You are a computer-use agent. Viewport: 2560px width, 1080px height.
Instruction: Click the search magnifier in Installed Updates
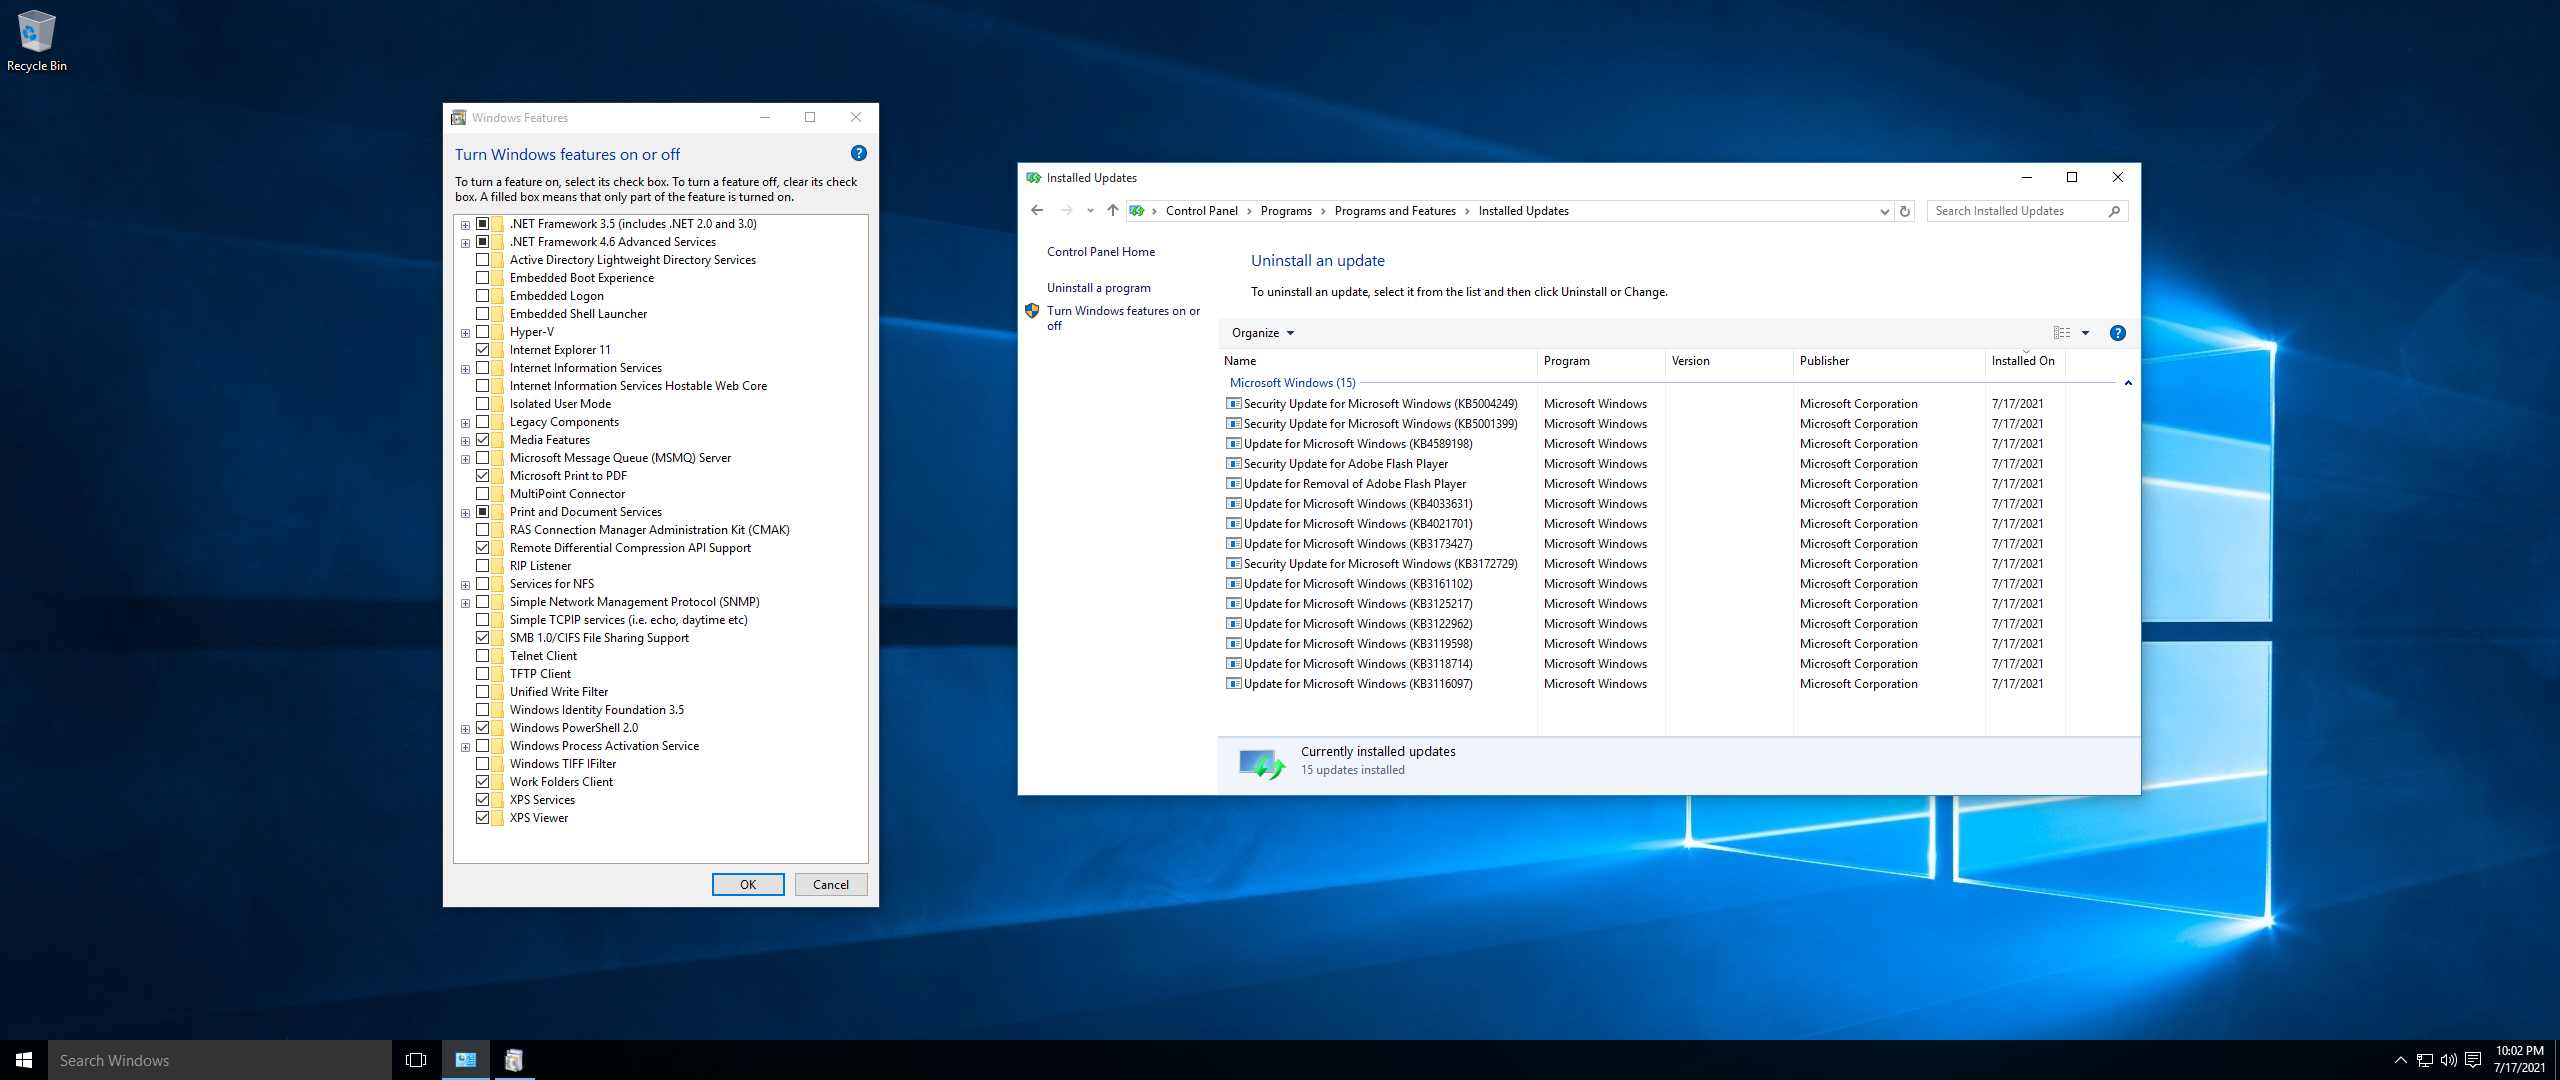pos(2114,211)
